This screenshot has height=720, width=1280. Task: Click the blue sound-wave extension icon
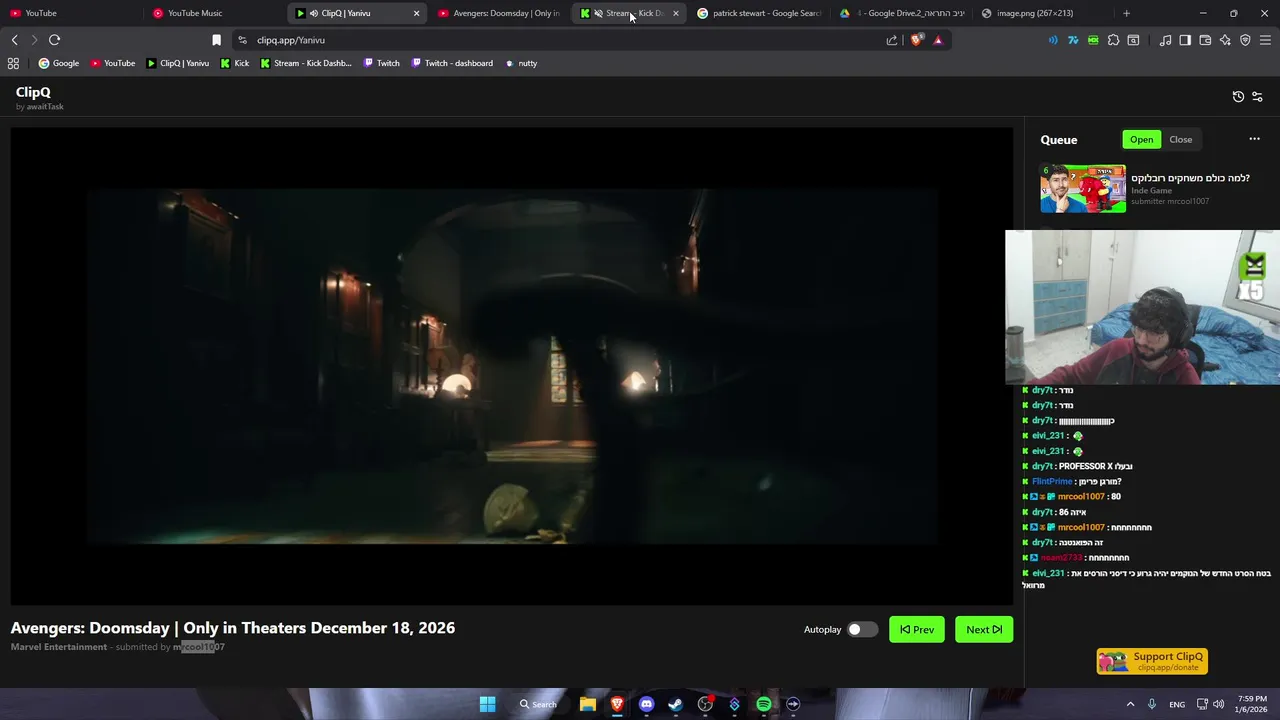click(x=1053, y=40)
